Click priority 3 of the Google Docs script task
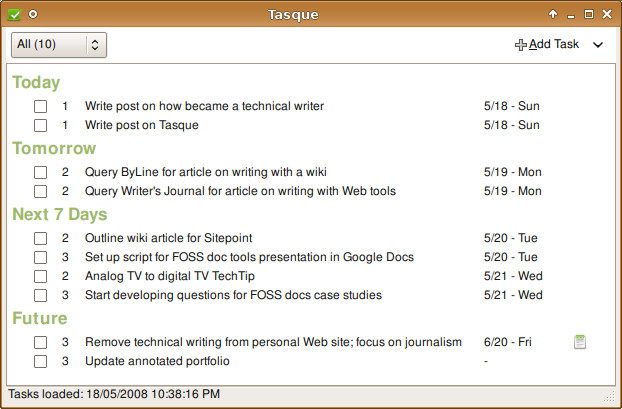Screen dimensions: 622x409 [x=65, y=257]
